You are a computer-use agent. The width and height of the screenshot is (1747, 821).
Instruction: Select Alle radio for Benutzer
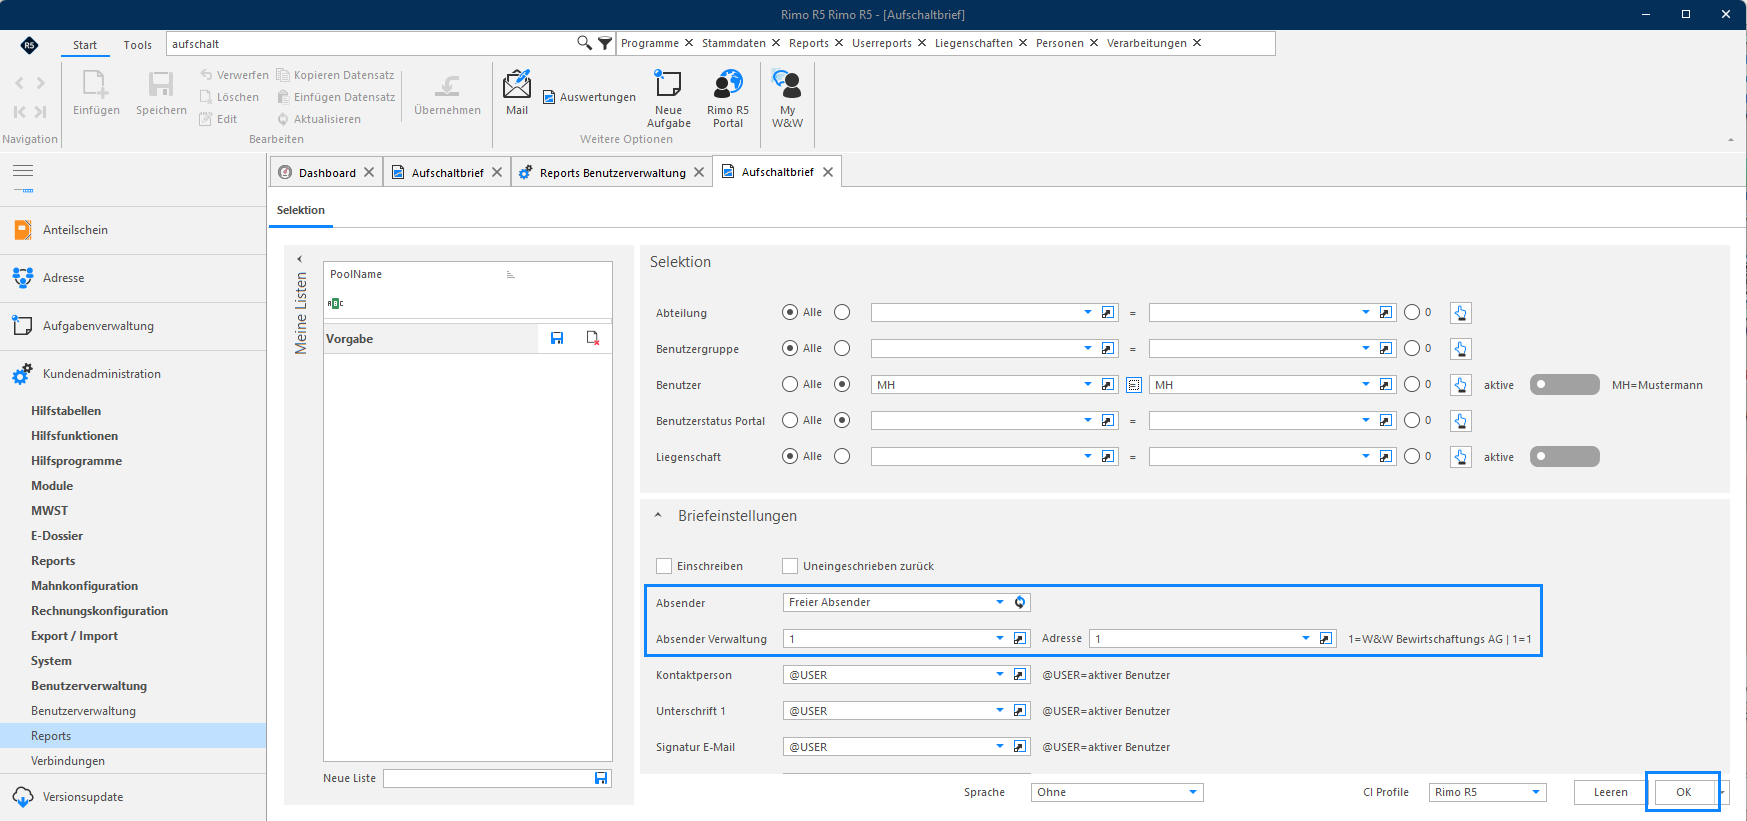(790, 384)
